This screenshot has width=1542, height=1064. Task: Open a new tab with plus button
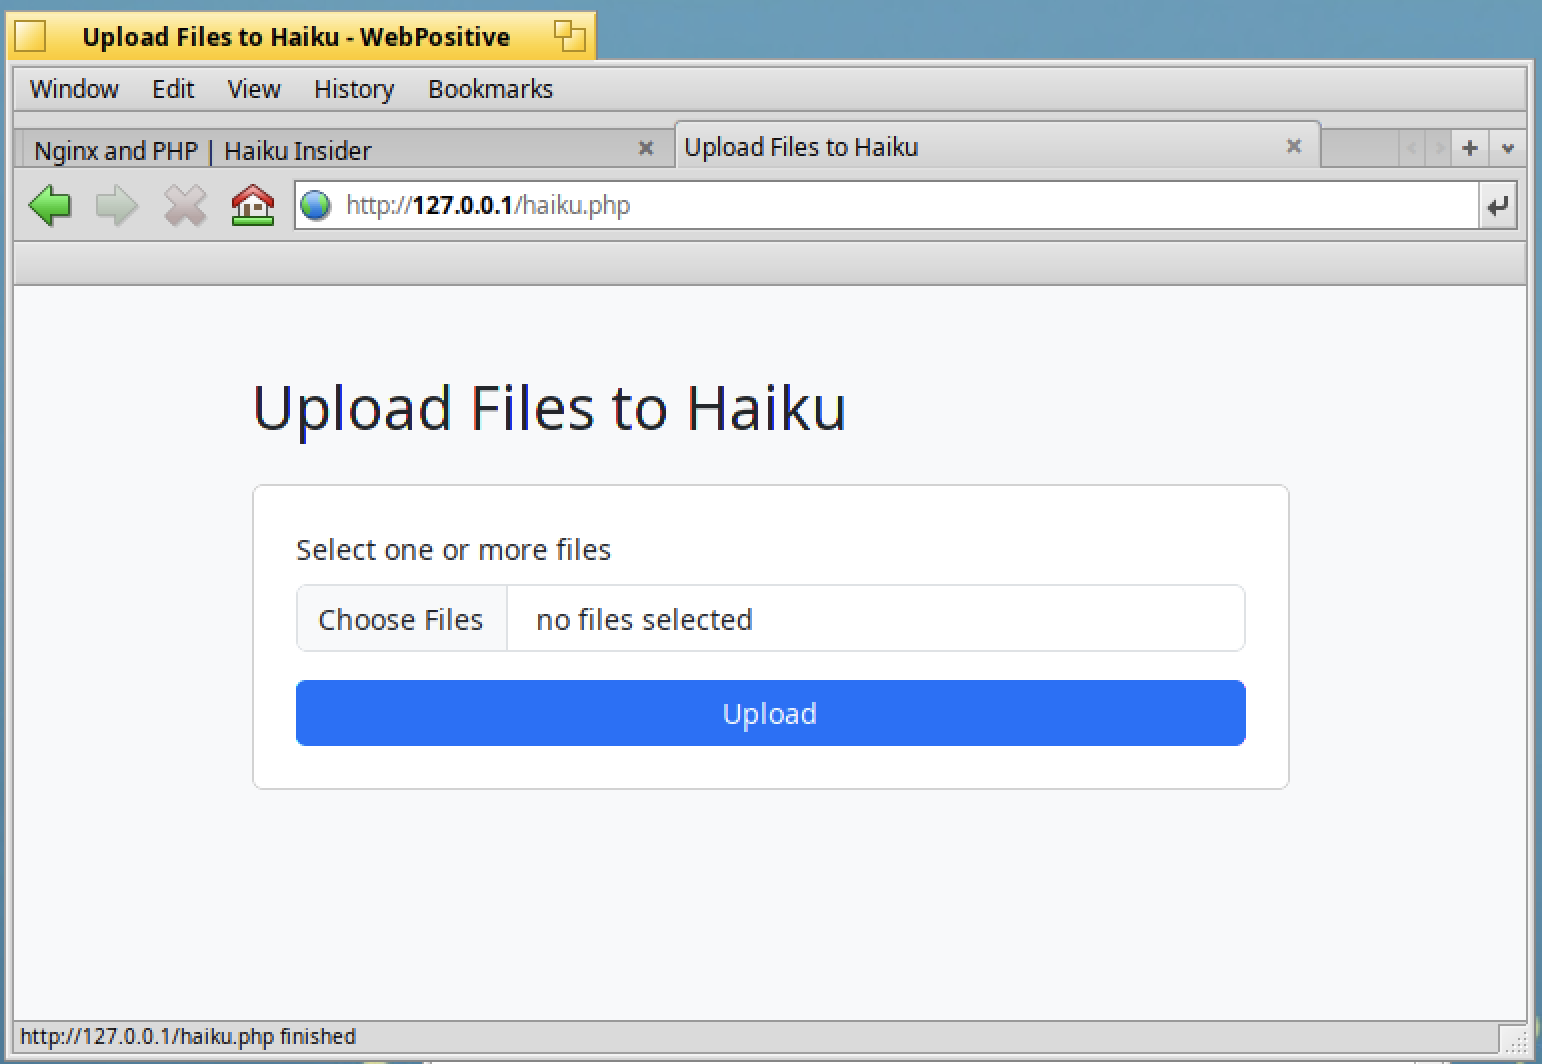[1470, 148]
